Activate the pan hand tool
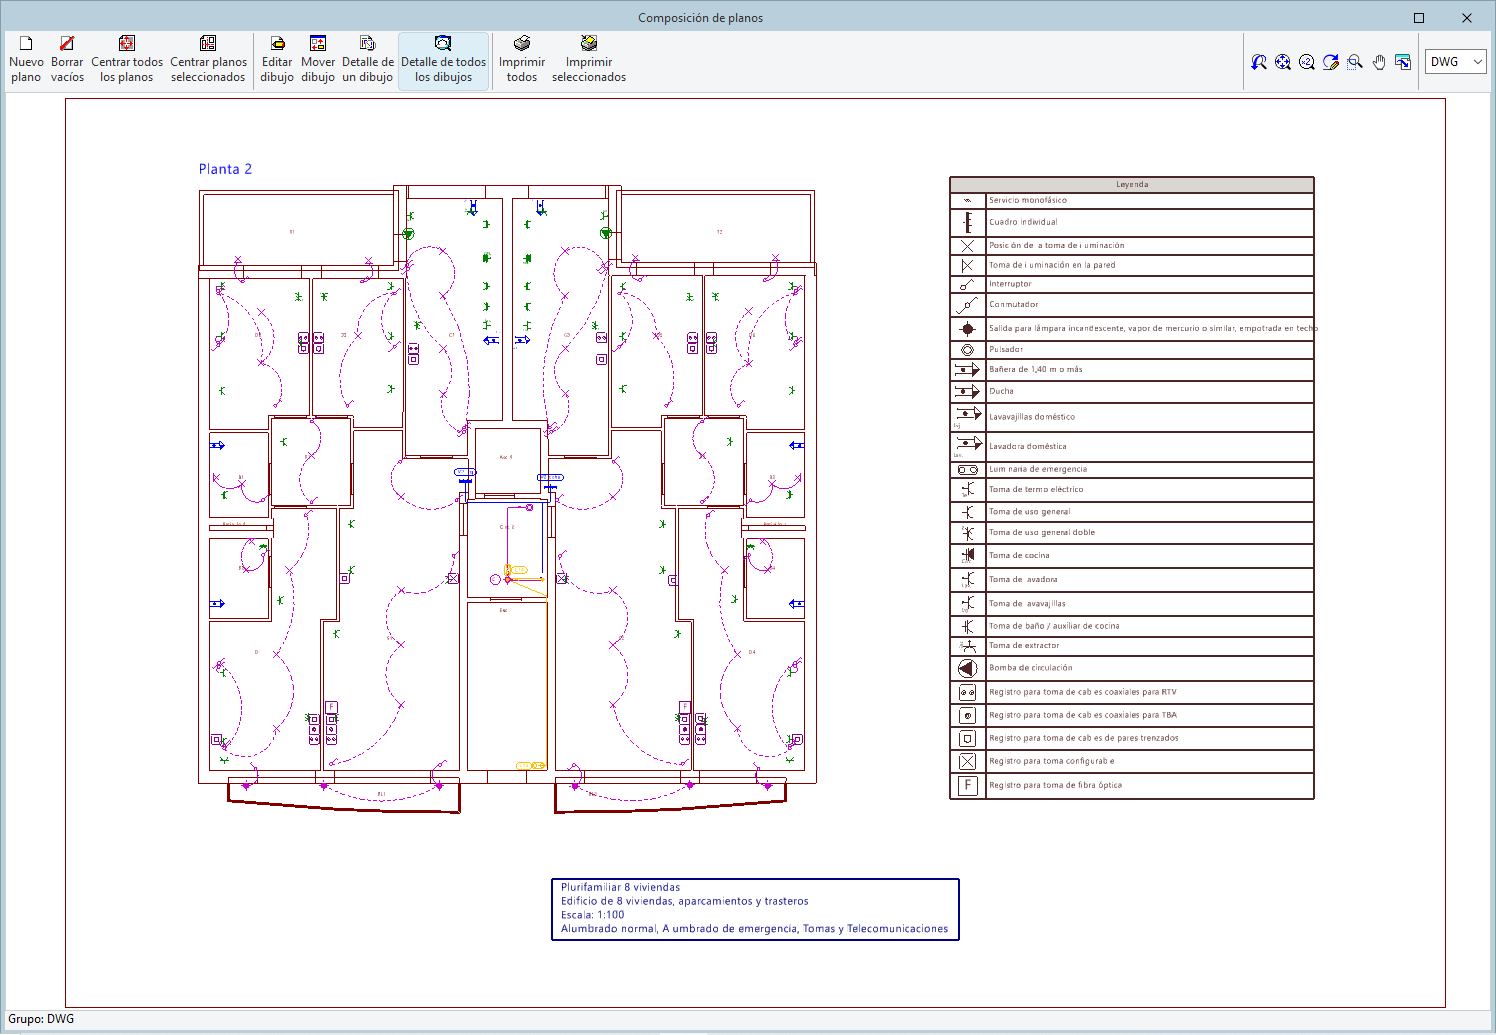Viewport: 1496px width, 1035px height. 1379,62
